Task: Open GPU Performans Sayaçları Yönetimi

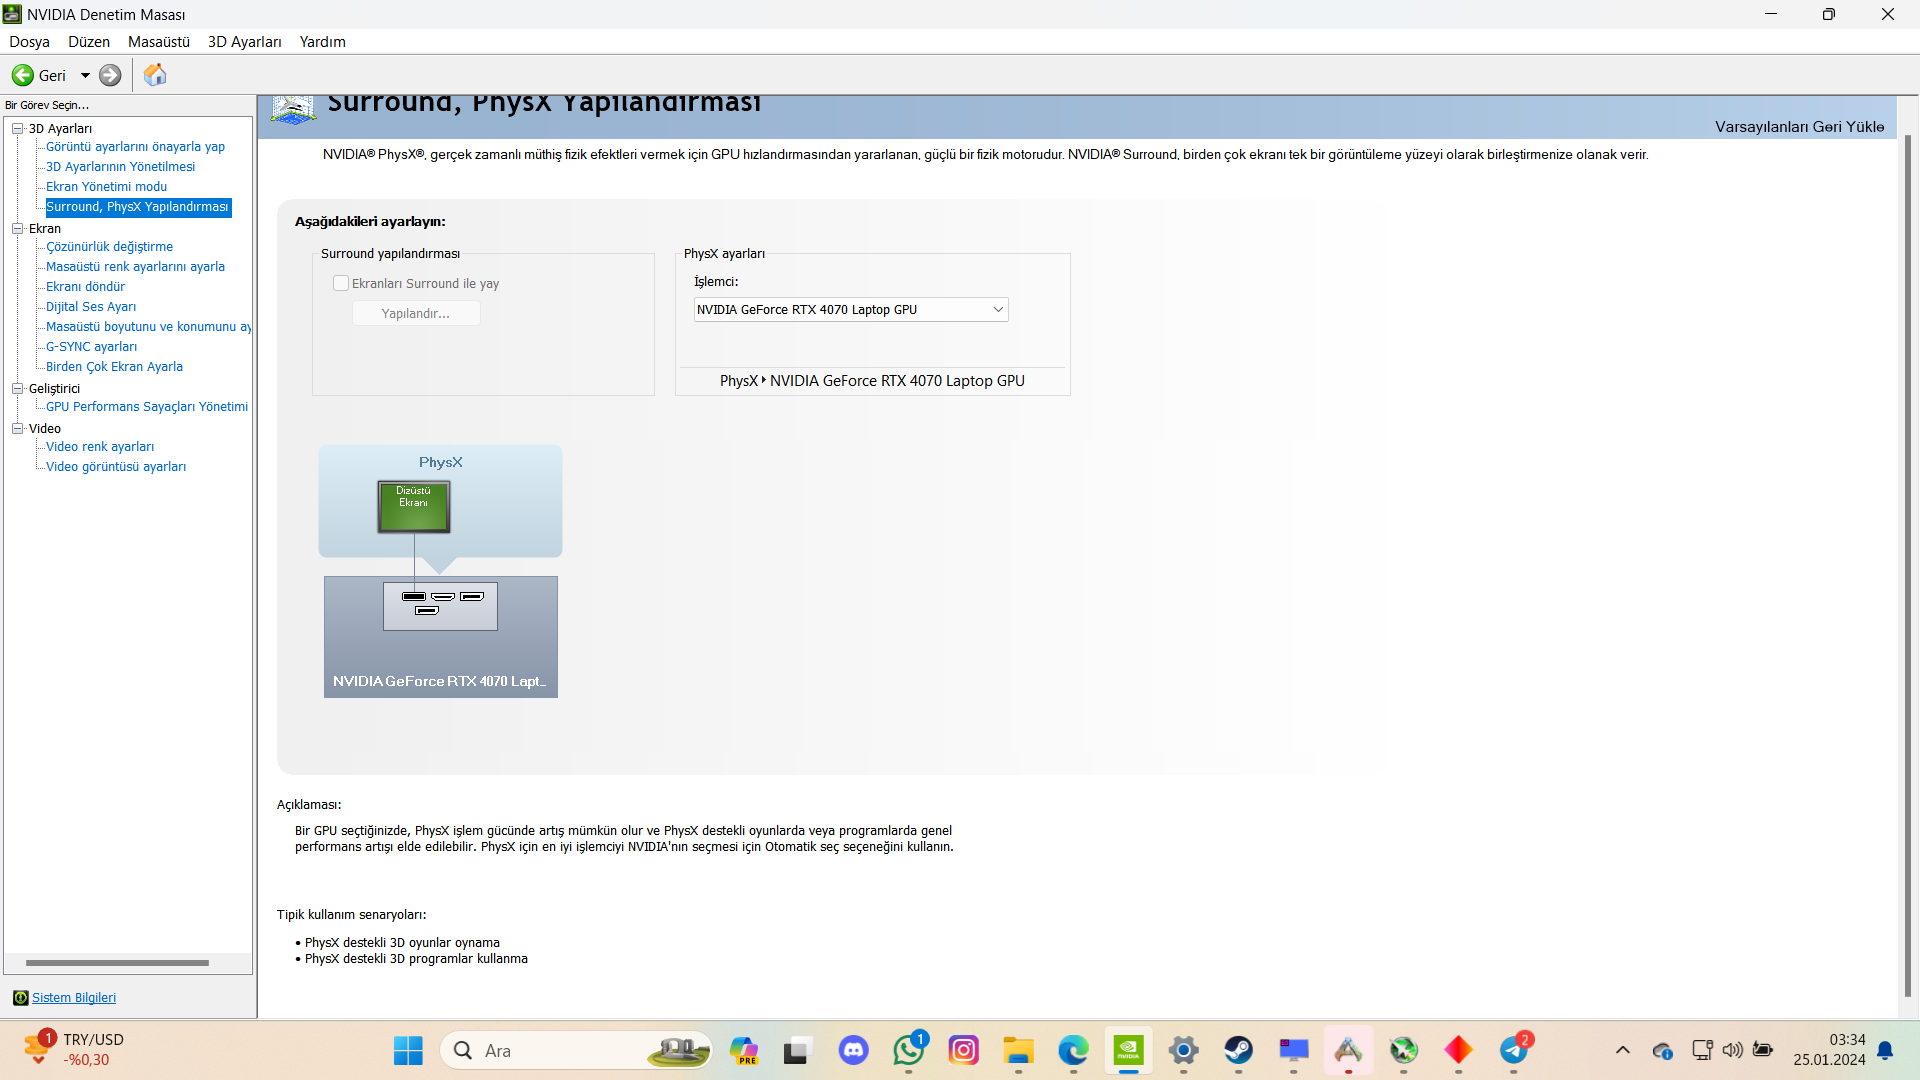Action: tap(147, 407)
